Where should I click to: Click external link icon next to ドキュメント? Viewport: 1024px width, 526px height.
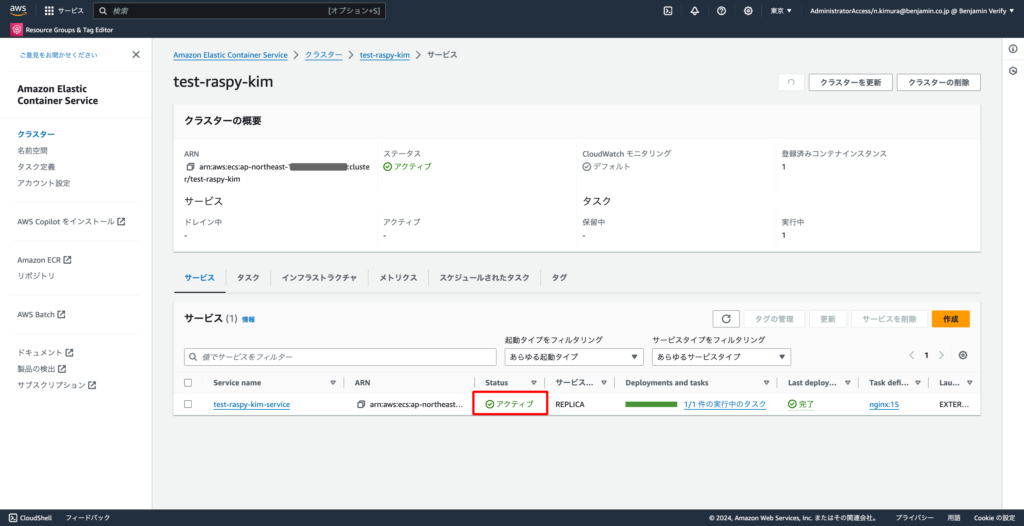coord(69,353)
